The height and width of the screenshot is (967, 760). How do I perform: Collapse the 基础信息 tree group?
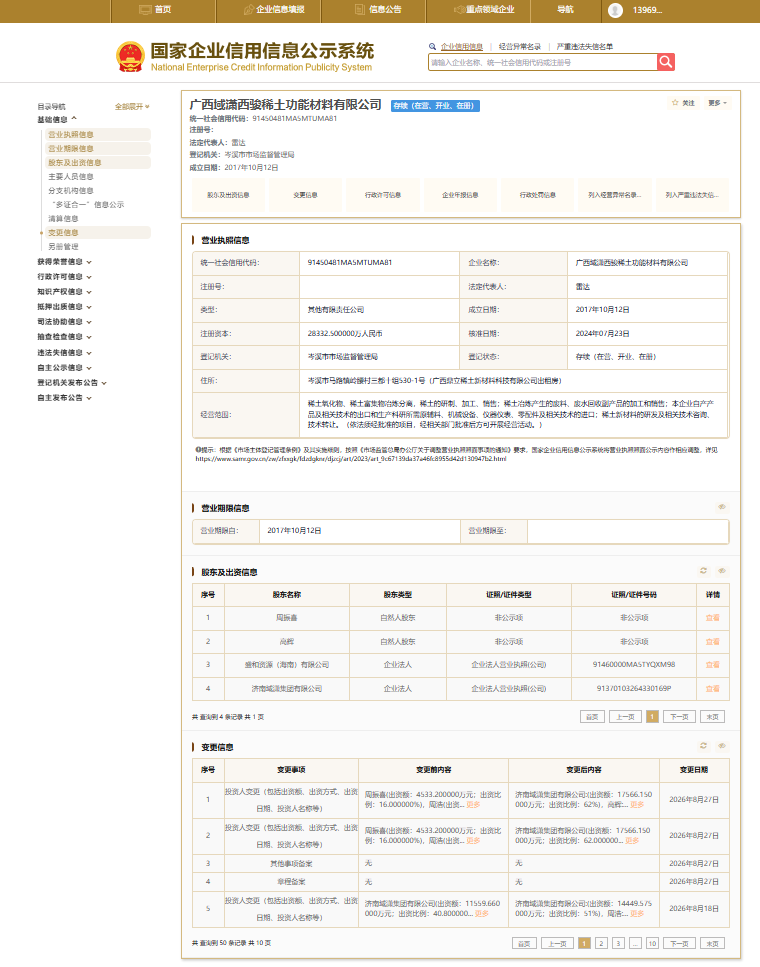pyautogui.click(x=57, y=119)
